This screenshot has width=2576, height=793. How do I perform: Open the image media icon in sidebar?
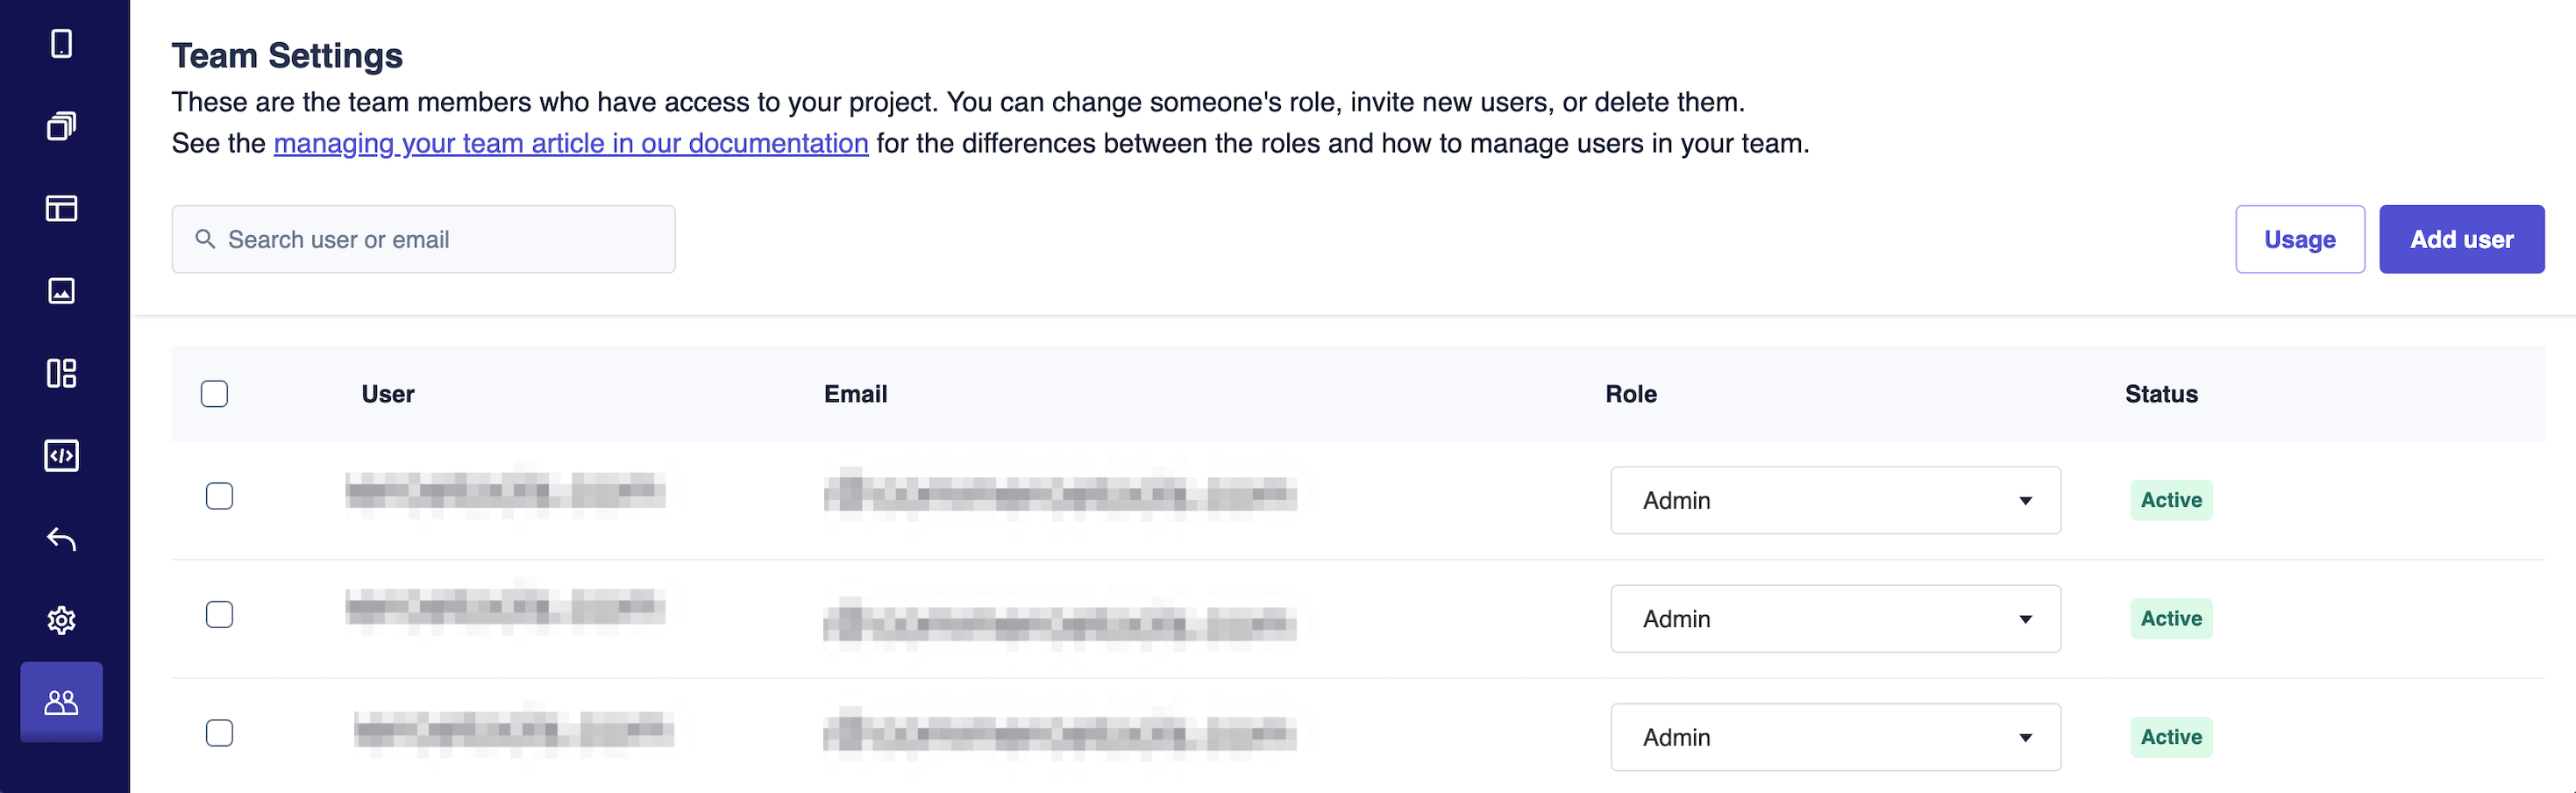point(61,291)
